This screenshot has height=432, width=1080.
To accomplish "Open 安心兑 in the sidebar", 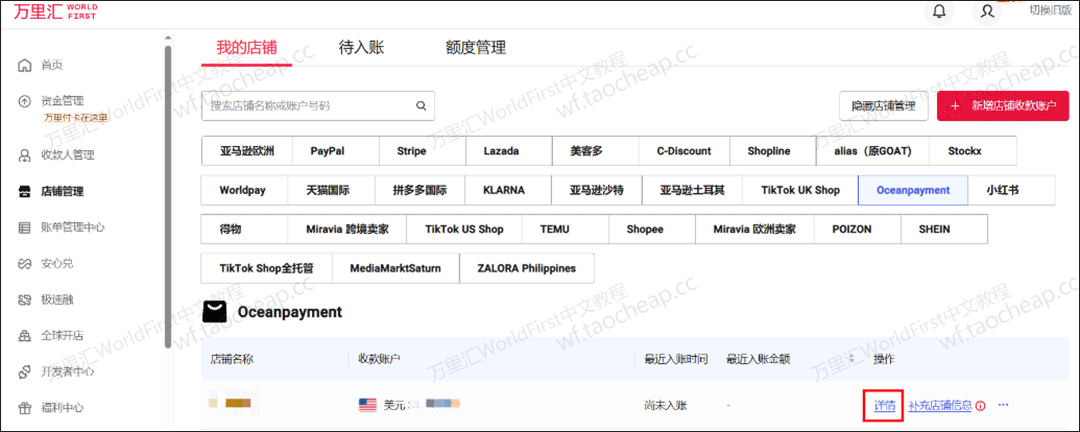I will pos(58,263).
